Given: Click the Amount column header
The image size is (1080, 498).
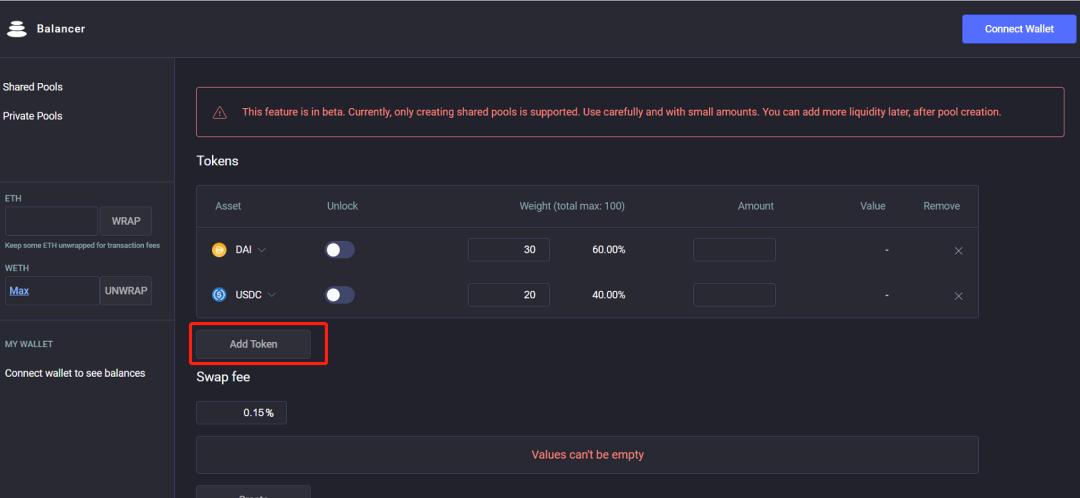Looking at the screenshot, I should [x=756, y=206].
